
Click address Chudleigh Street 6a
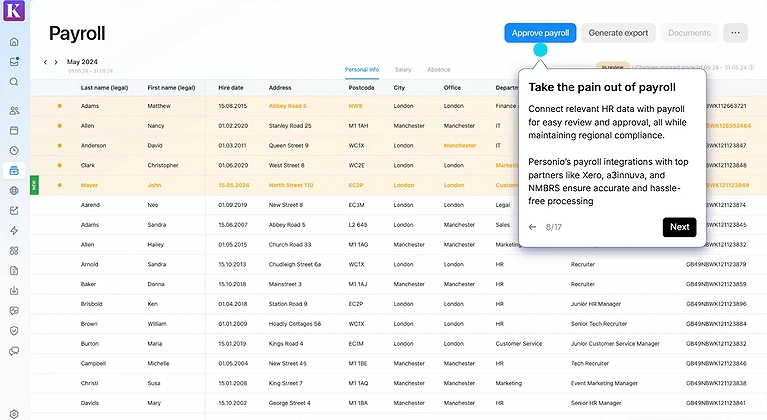click(294, 265)
